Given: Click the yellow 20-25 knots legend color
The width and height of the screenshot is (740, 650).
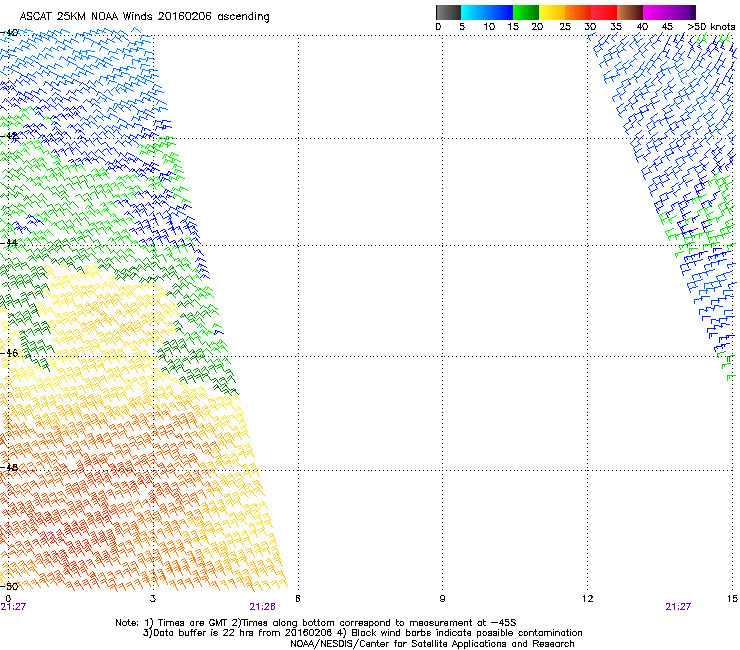Looking at the screenshot, I should pos(552,12).
